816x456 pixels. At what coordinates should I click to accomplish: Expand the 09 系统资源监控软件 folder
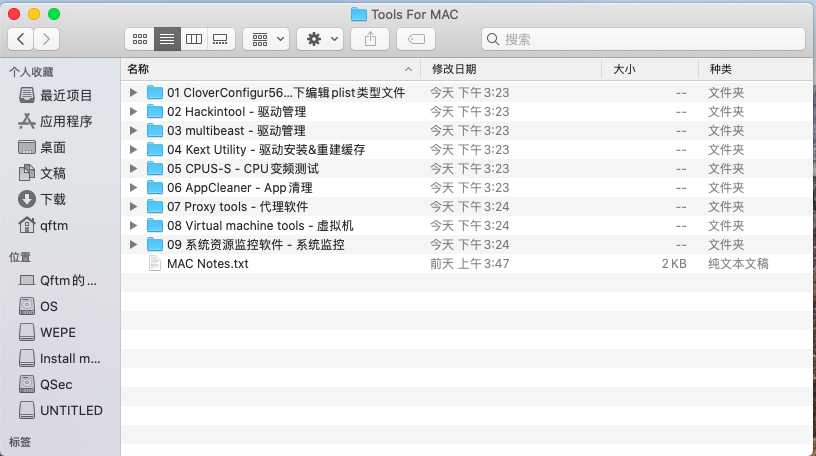pyautogui.click(x=134, y=245)
